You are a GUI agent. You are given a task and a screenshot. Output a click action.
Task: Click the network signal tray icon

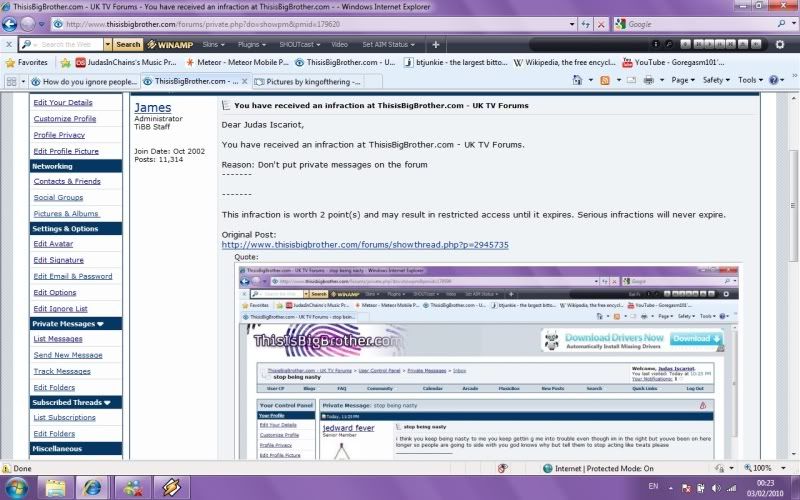coord(732,488)
